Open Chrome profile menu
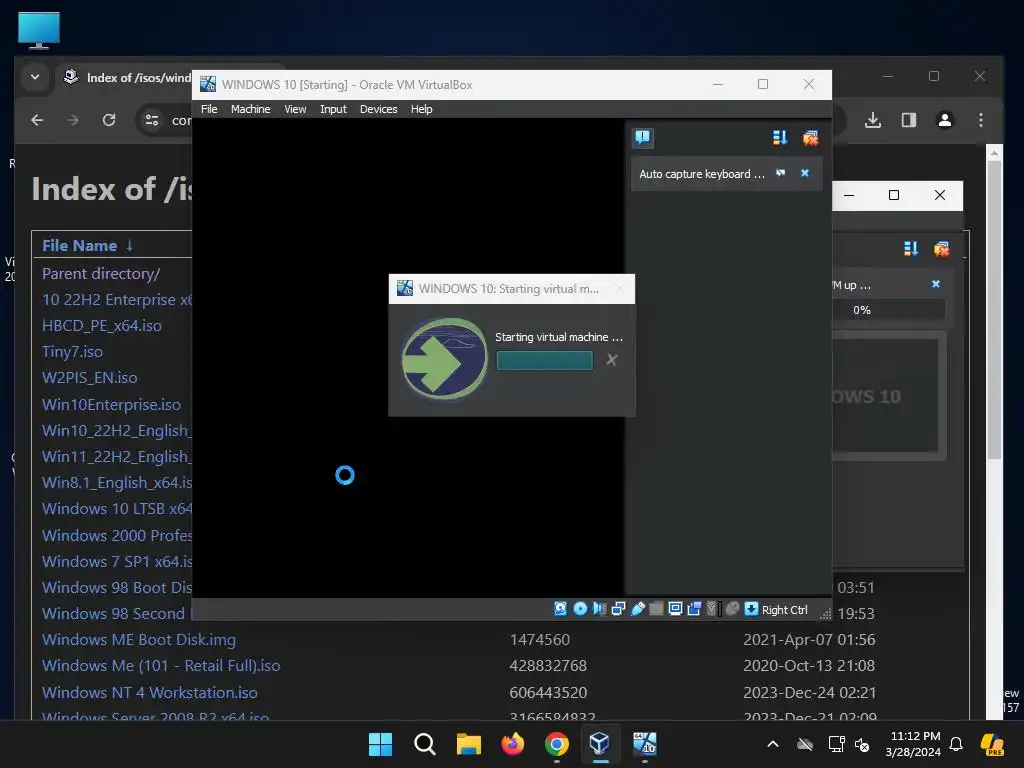This screenshot has height=768, width=1024. click(x=944, y=120)
